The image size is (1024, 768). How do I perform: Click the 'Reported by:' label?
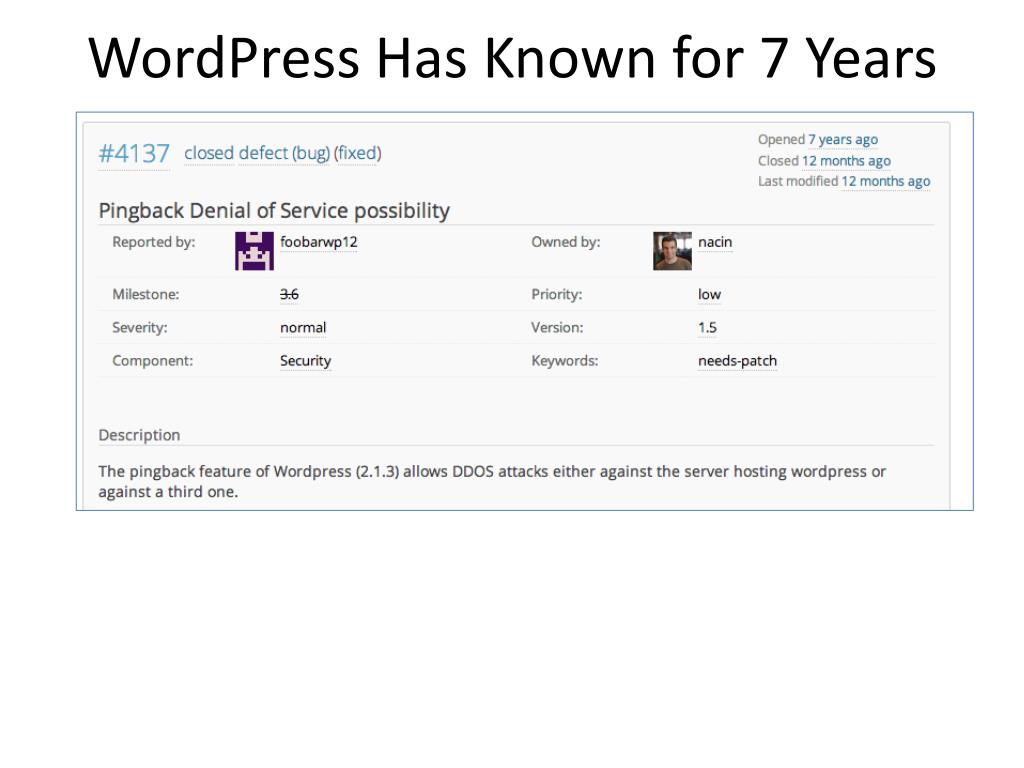pyautogui.click(x=153, y=242)
